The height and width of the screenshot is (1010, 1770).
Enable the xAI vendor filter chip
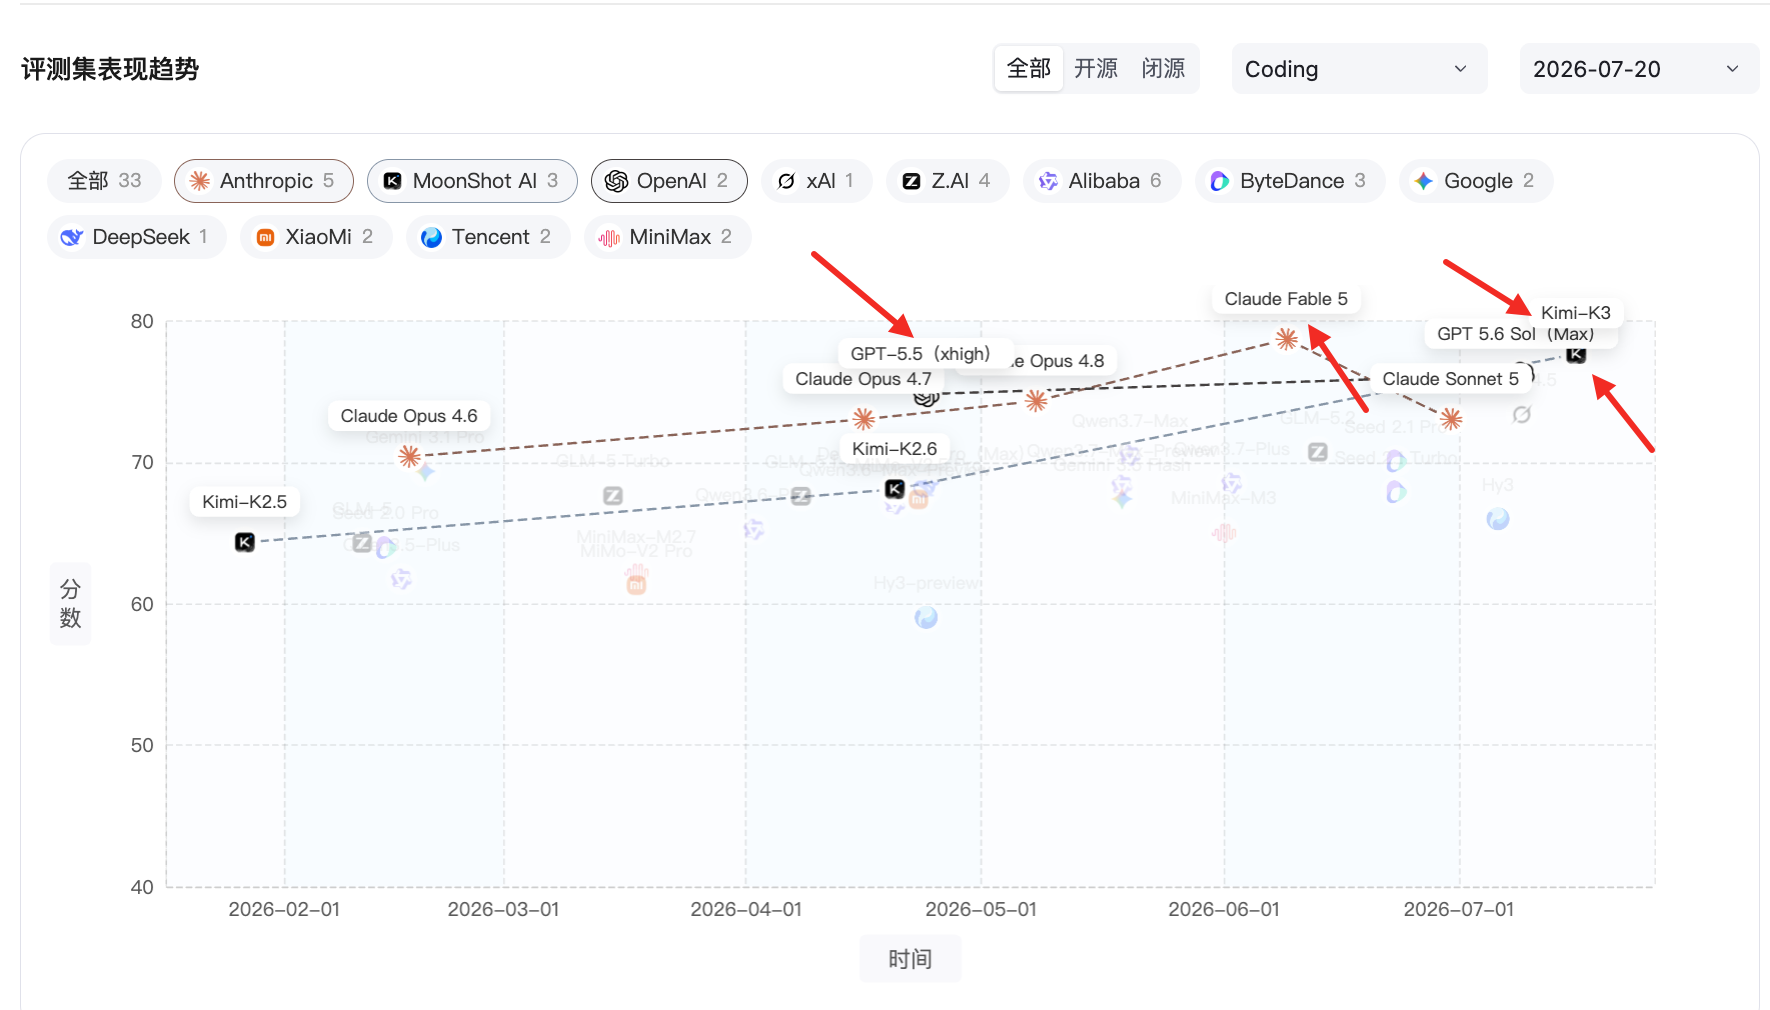pos(816,181)
